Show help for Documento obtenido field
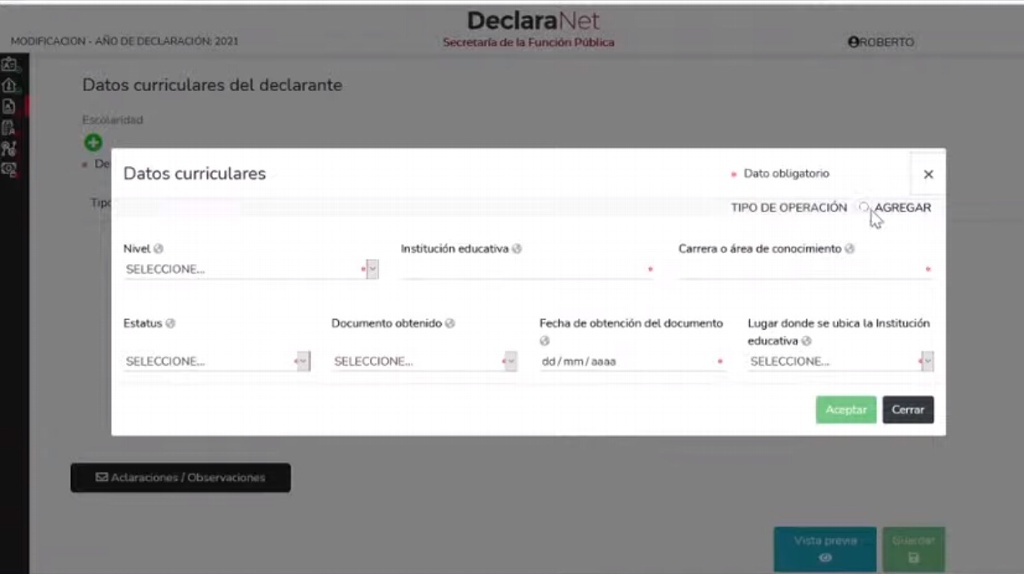 click(450, 323)
